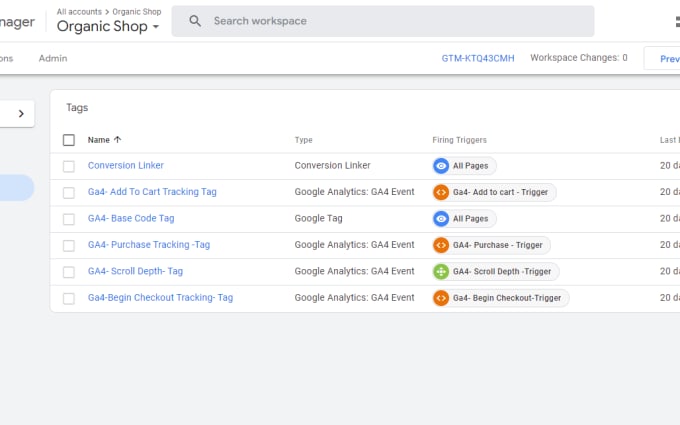680x425 pixels.
Task: Click the orange custom event icon for Add to cart trigger
Action: (441, 192)
